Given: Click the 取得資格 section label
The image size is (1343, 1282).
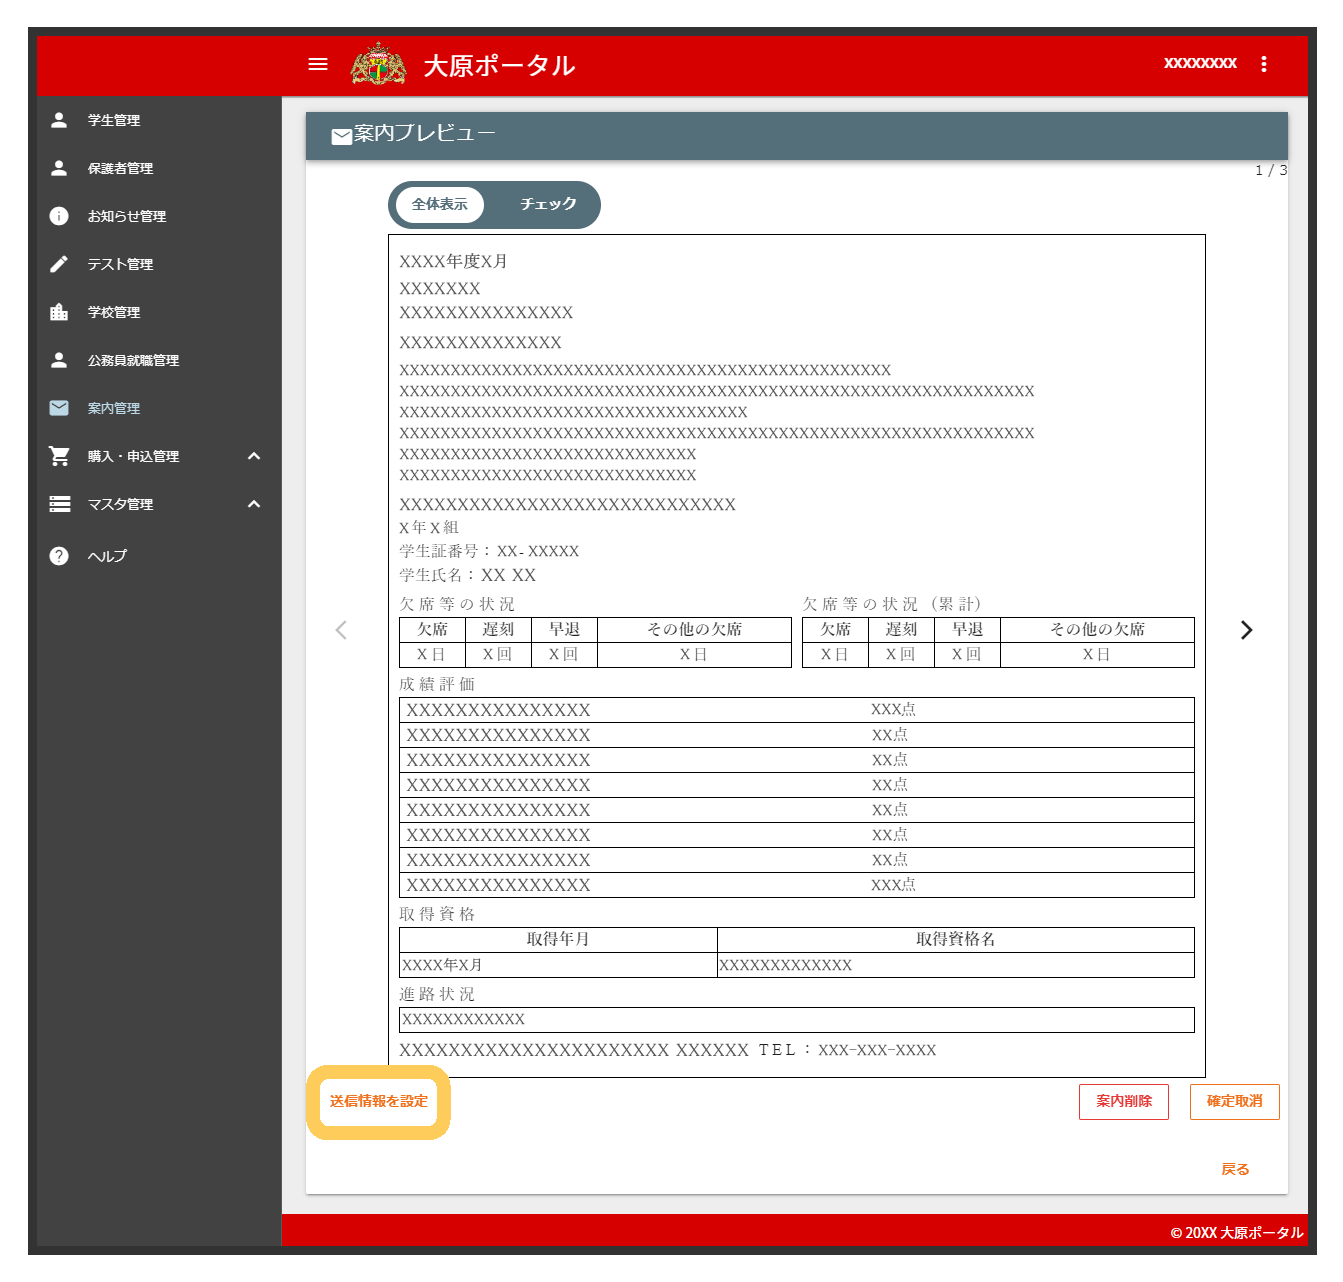Looking at the screenshot, I should 437,914.
